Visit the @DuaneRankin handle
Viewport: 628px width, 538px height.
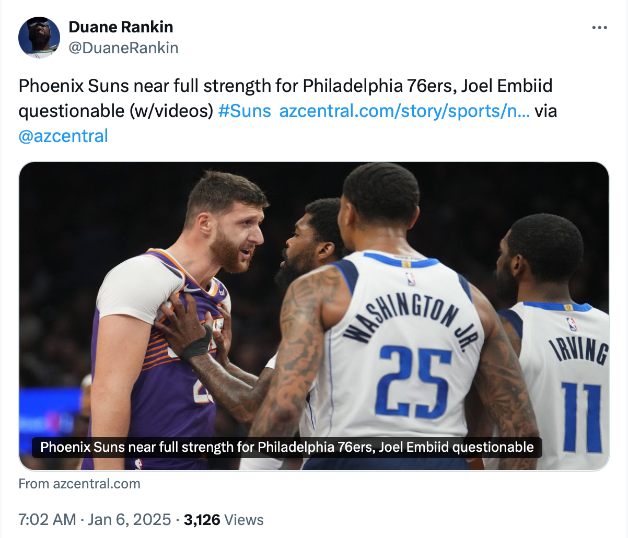[123, 47]
